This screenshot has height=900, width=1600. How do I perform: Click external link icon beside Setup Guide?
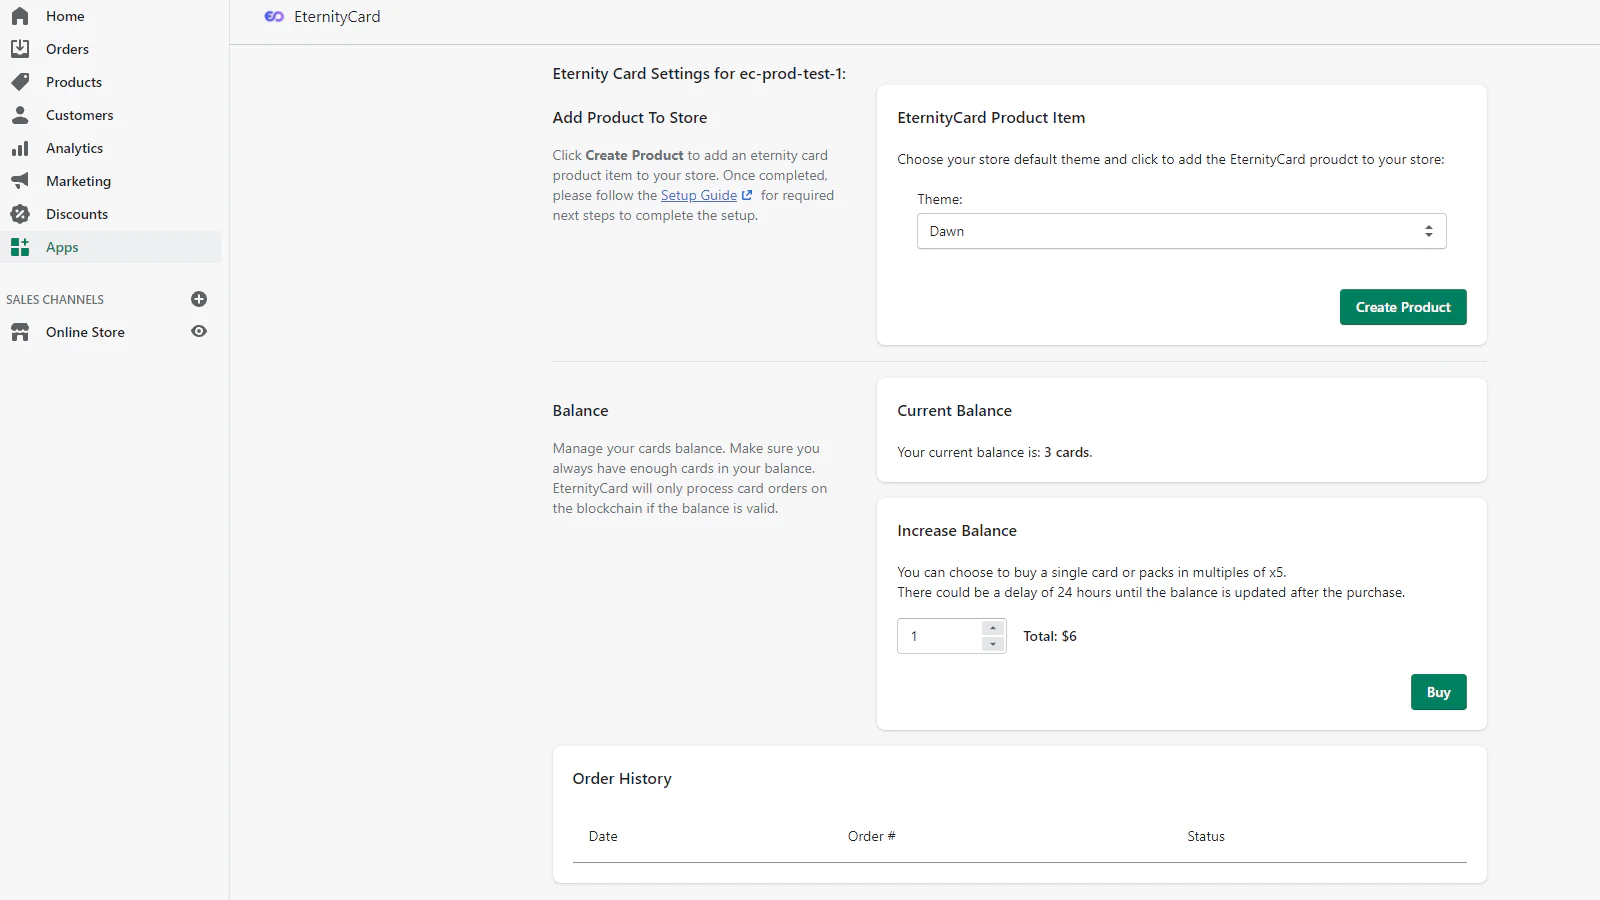tap(747, 195)
